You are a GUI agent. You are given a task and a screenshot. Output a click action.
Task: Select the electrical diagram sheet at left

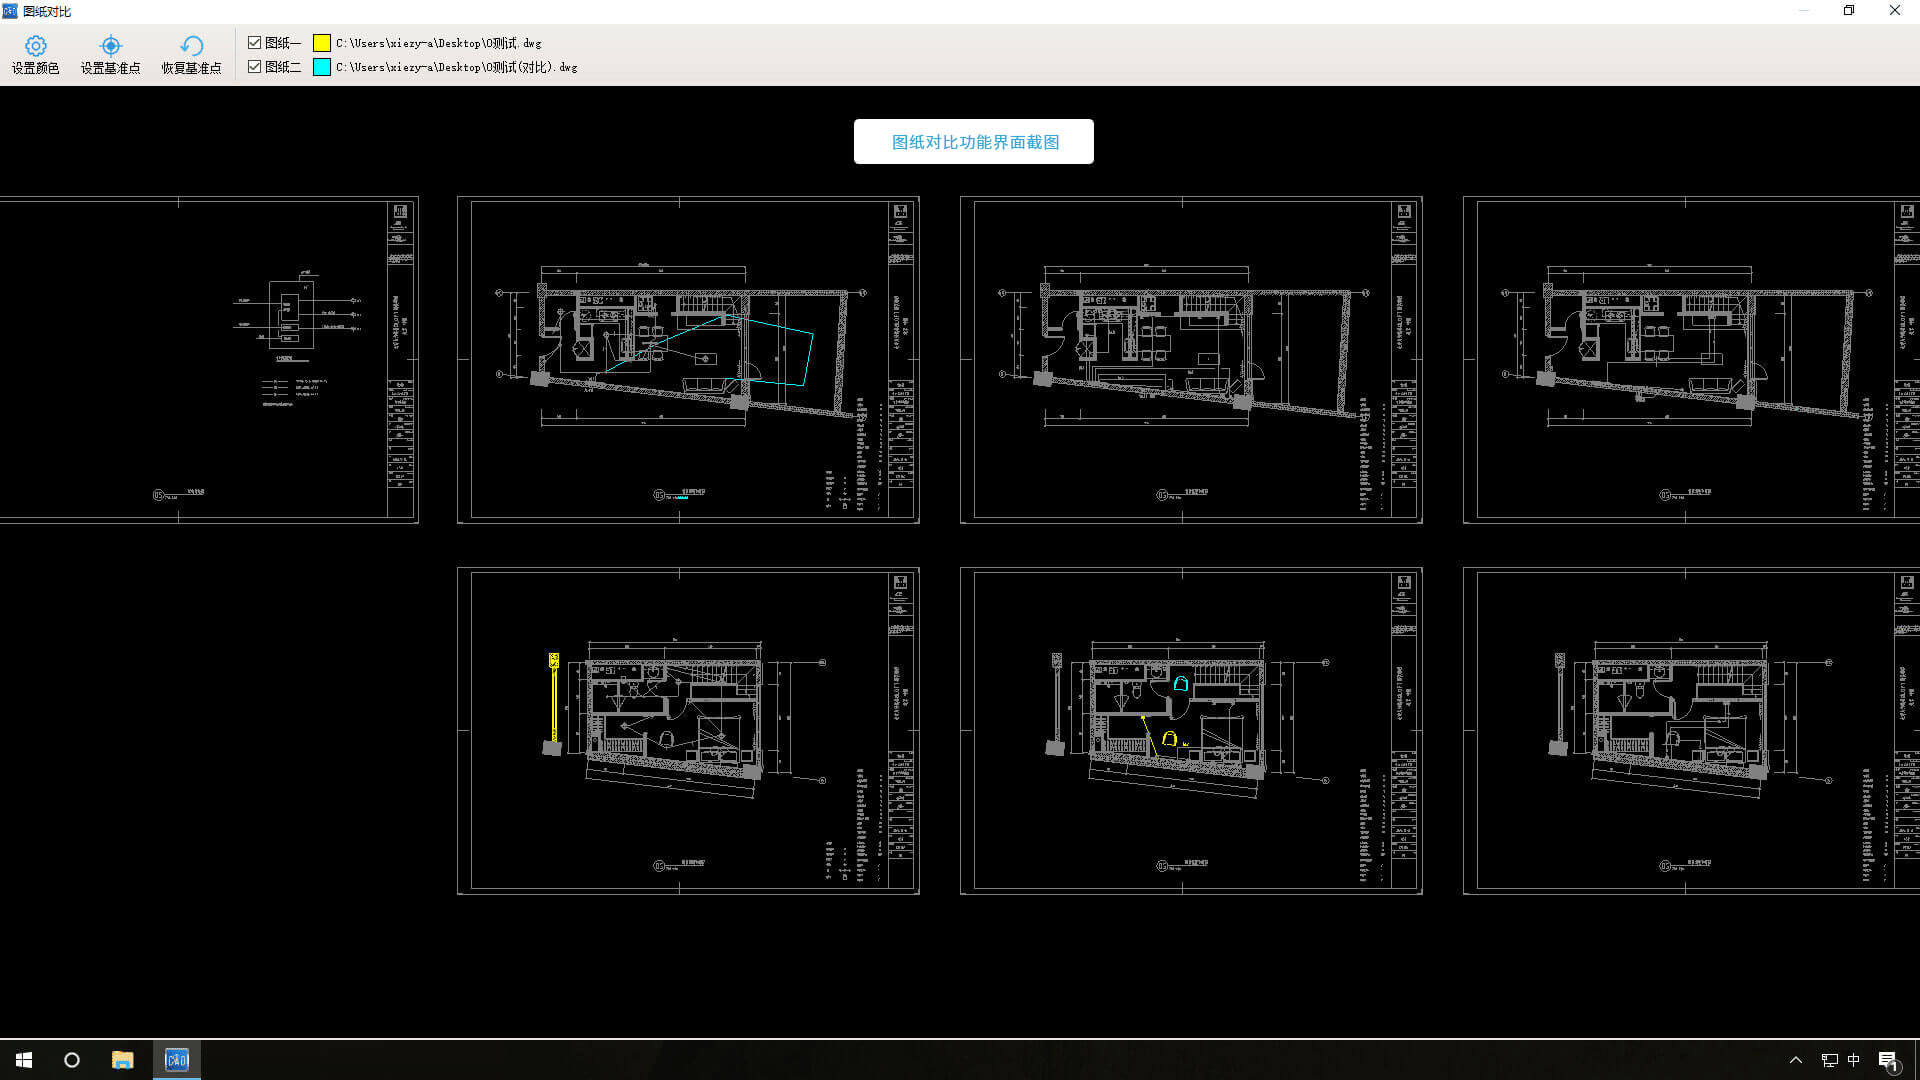coord(209,360)
